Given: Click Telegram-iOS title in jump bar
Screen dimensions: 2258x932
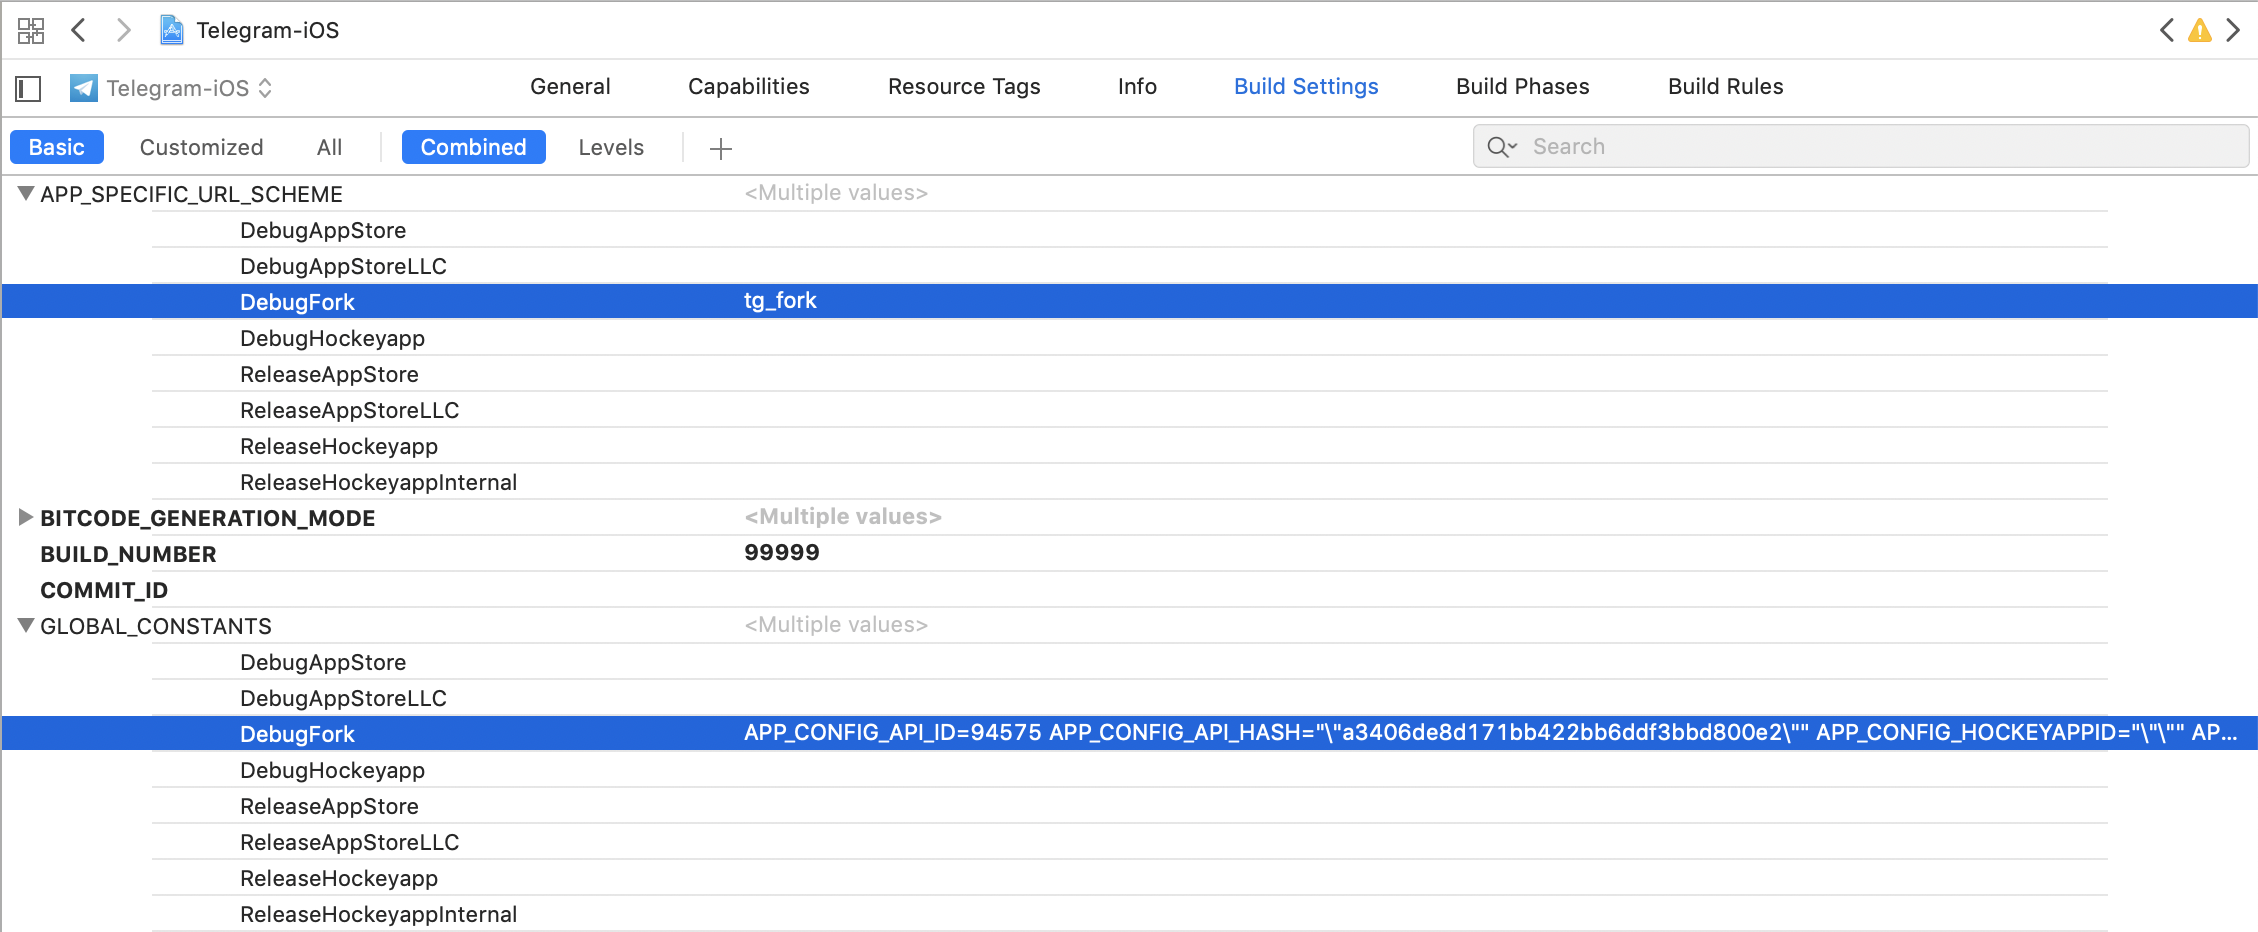Looking at the screenshot, I should tap(268, 30).
